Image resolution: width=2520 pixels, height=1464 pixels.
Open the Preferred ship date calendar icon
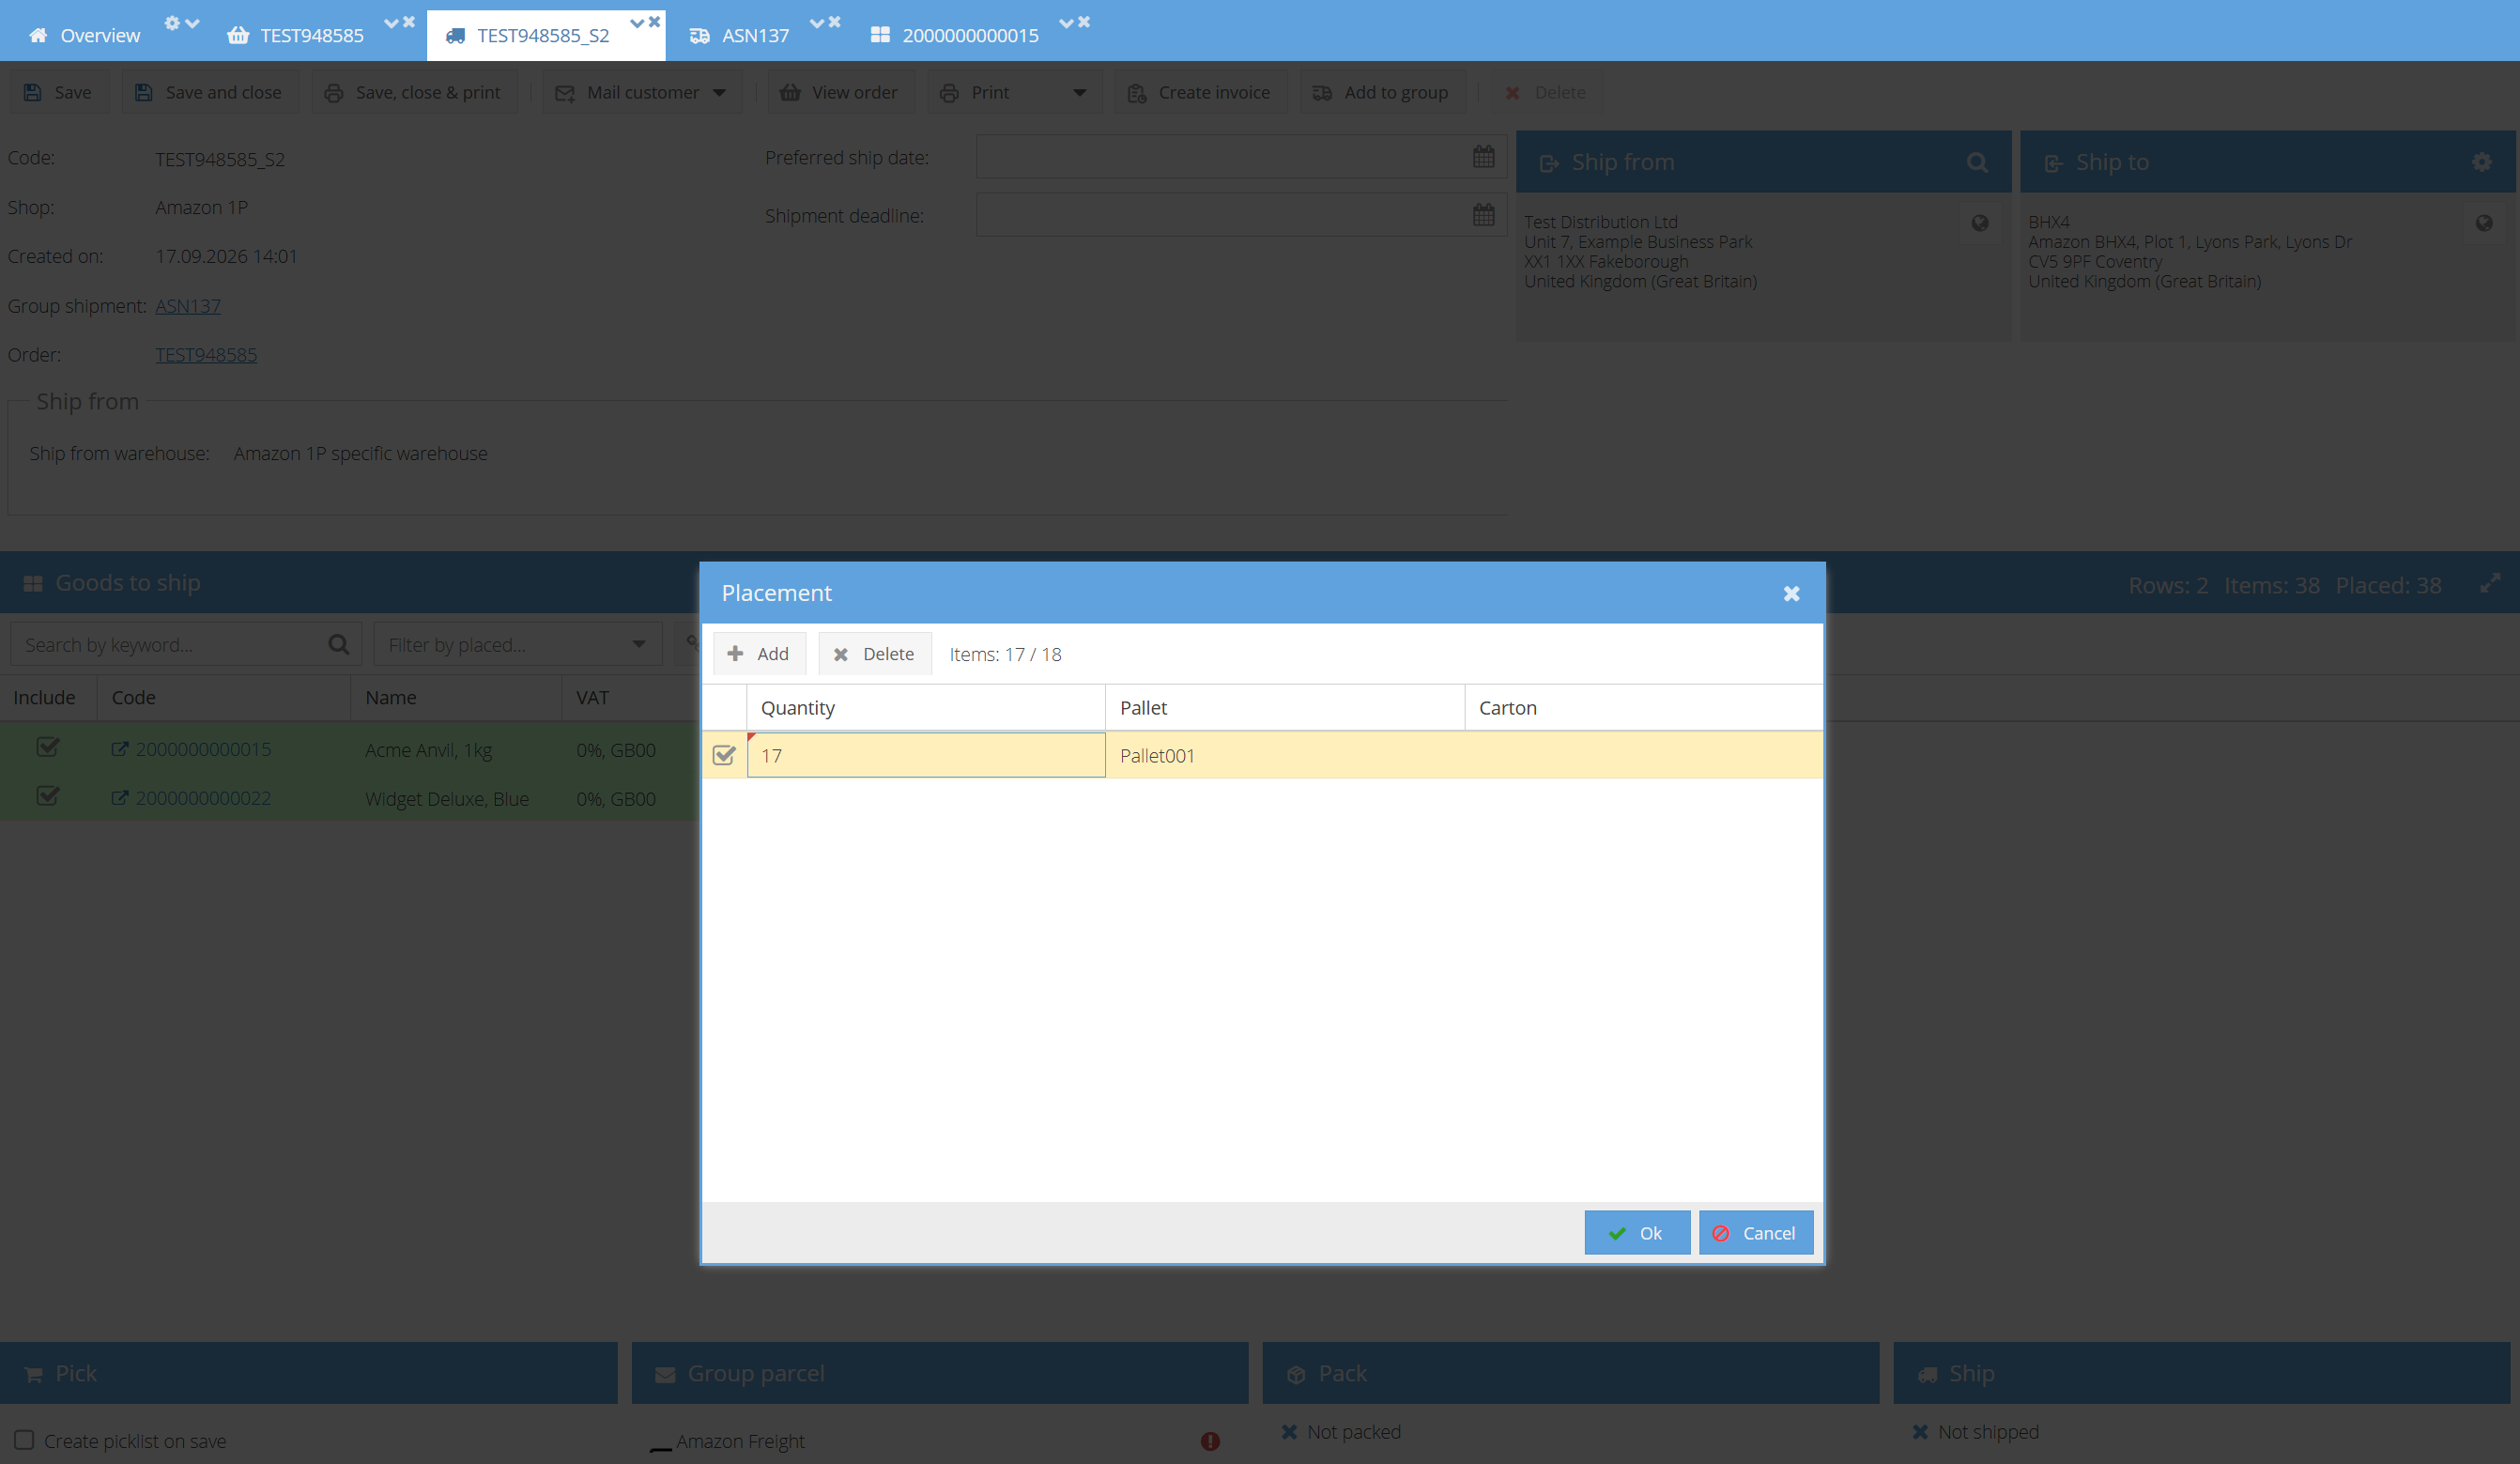(x=1484, y=157)
